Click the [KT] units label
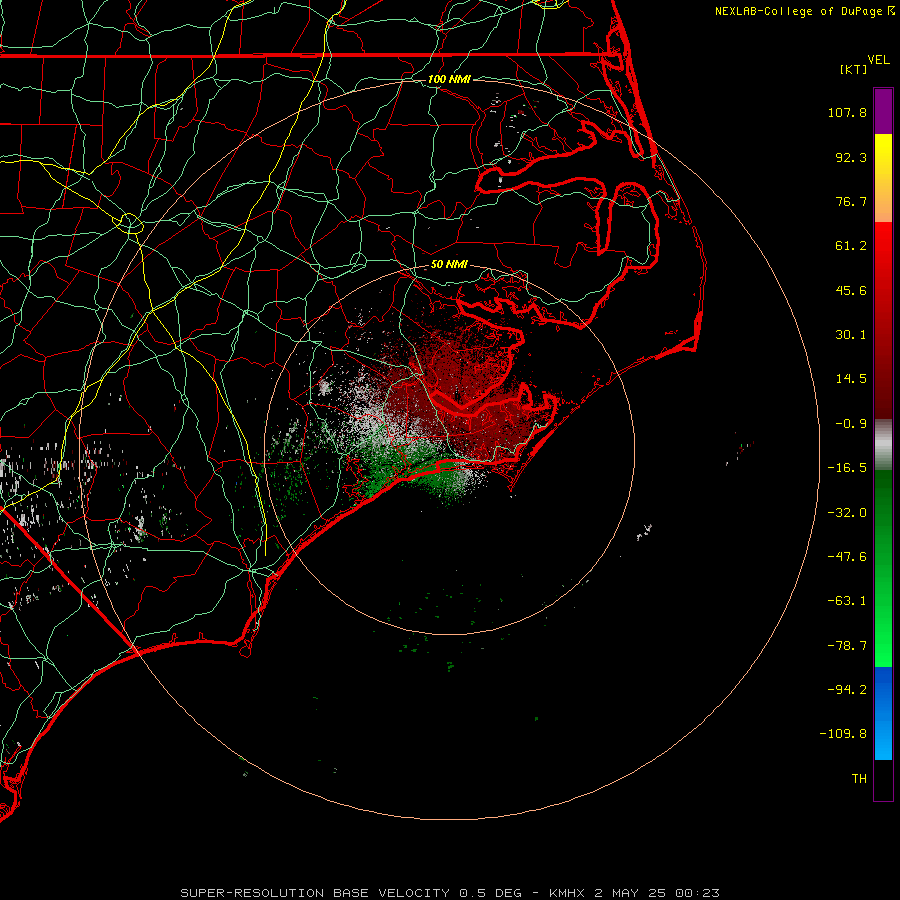Screen dimensions: 900x900 coord(854,69)
